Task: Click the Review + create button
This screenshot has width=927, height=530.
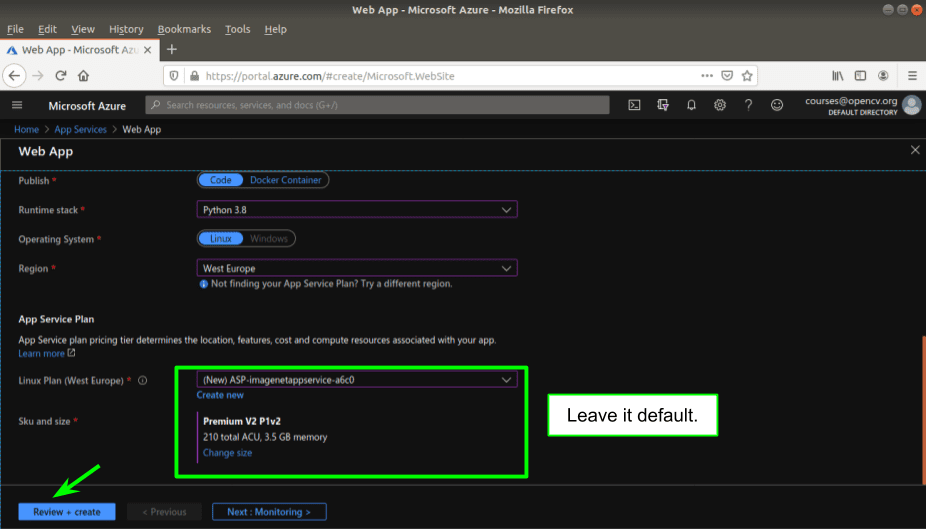Action: tap(67, 512)
